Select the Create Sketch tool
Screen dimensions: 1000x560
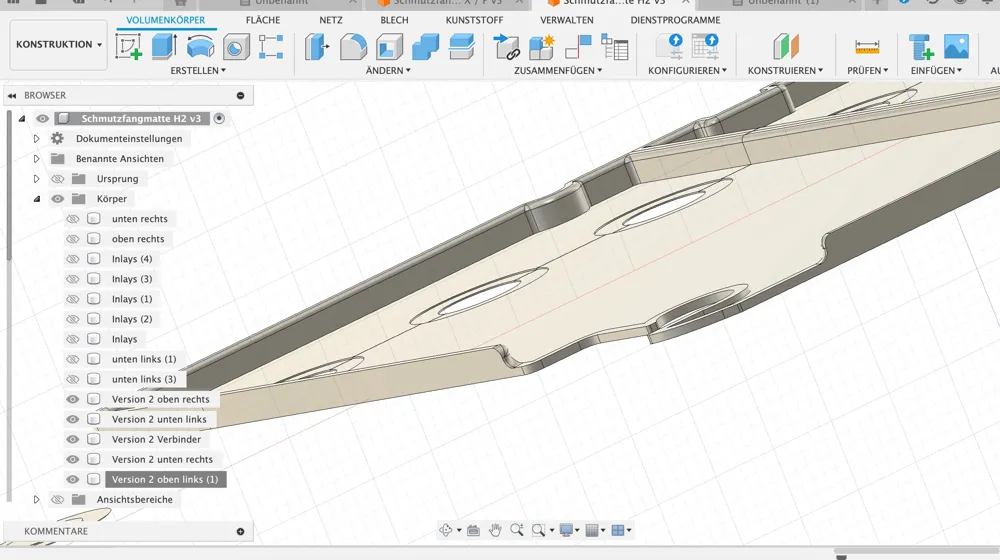click(129, 47)
